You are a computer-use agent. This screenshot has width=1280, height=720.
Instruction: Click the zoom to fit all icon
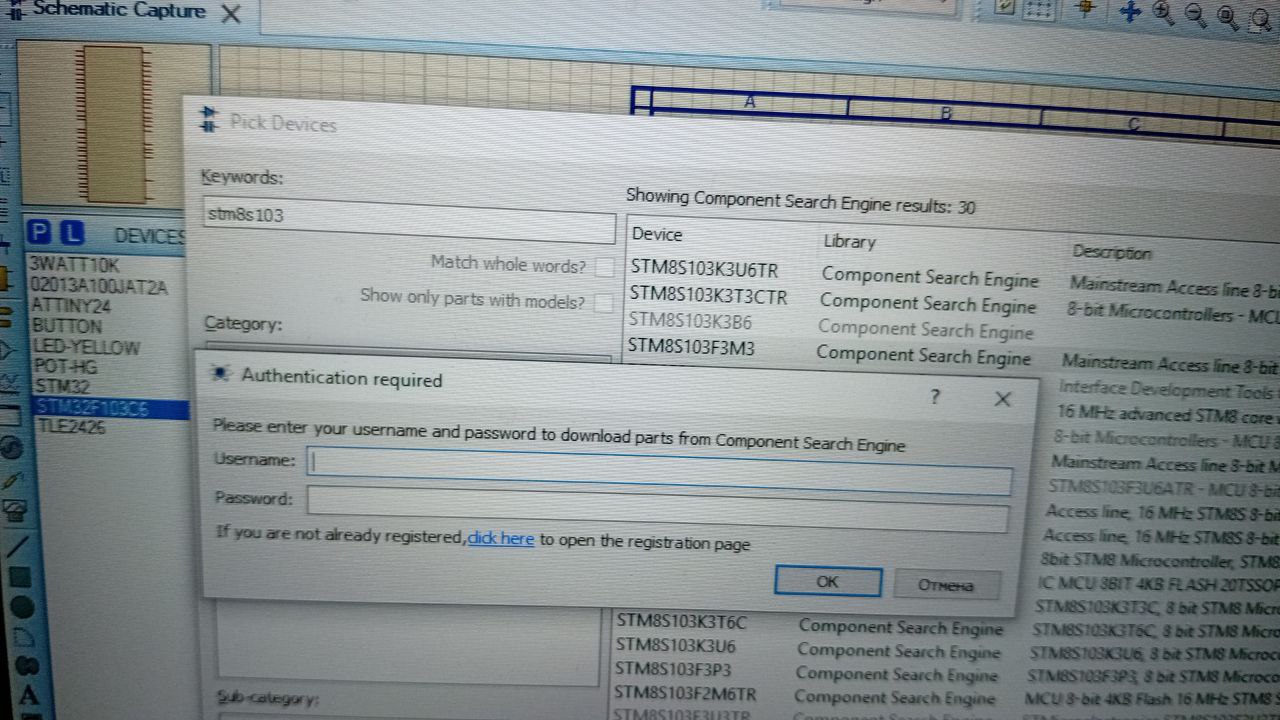(x=1228, y=17)
